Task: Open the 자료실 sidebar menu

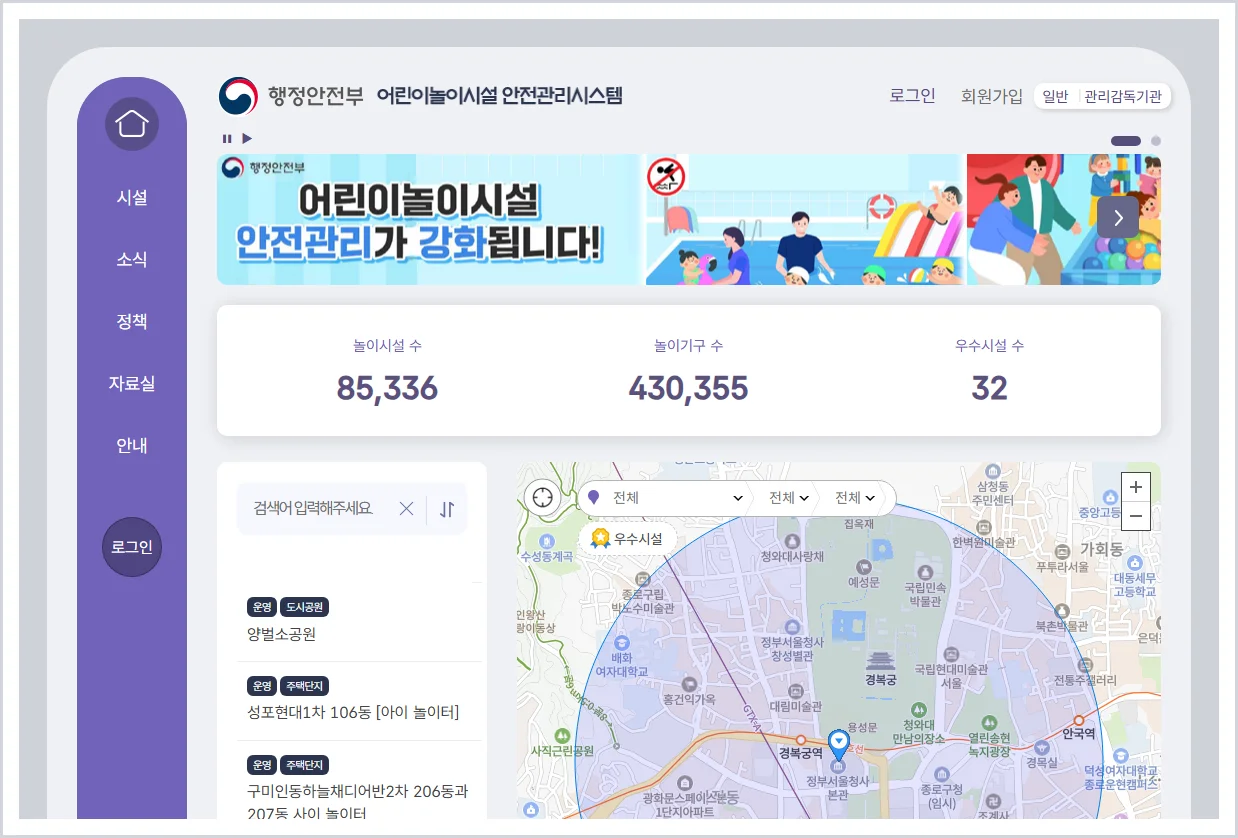Action: pos(132,383)
